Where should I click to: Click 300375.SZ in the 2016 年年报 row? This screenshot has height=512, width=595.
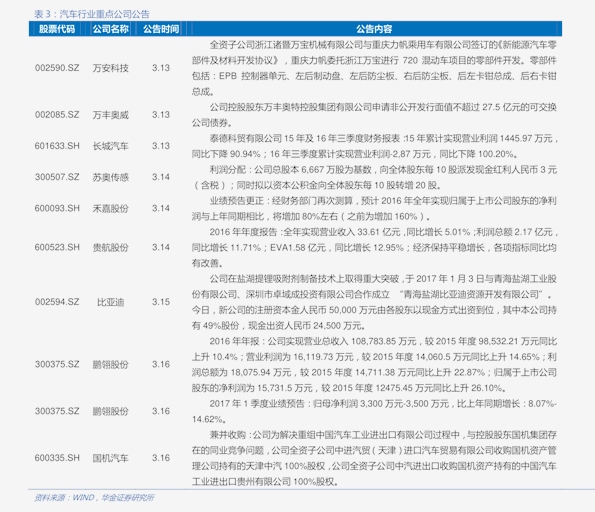(x=57, y=364)
